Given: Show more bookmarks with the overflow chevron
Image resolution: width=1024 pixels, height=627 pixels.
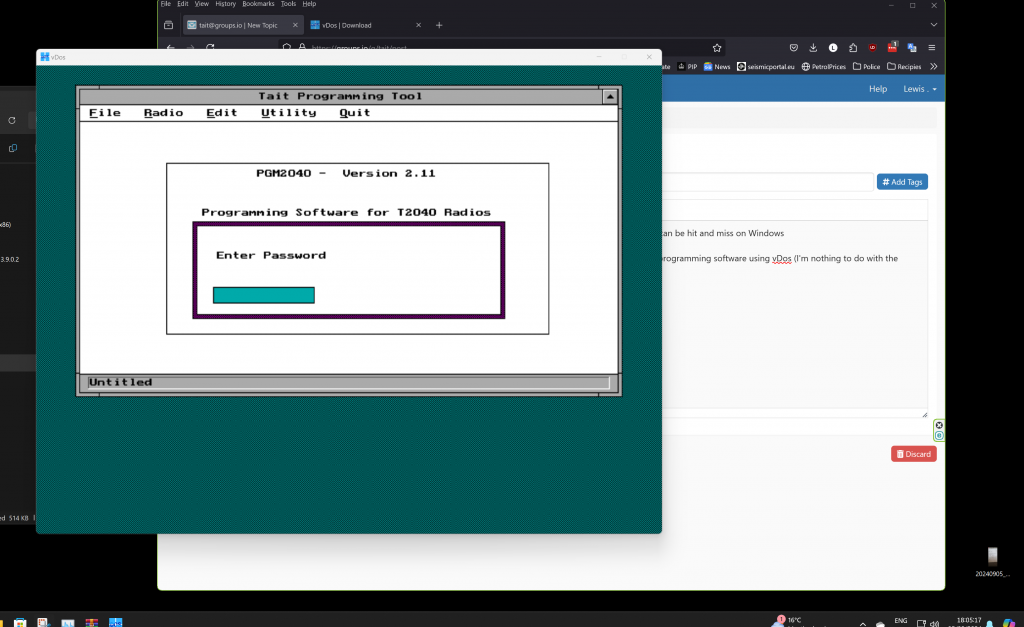Looking at the screenshot, I should point(934,67).
